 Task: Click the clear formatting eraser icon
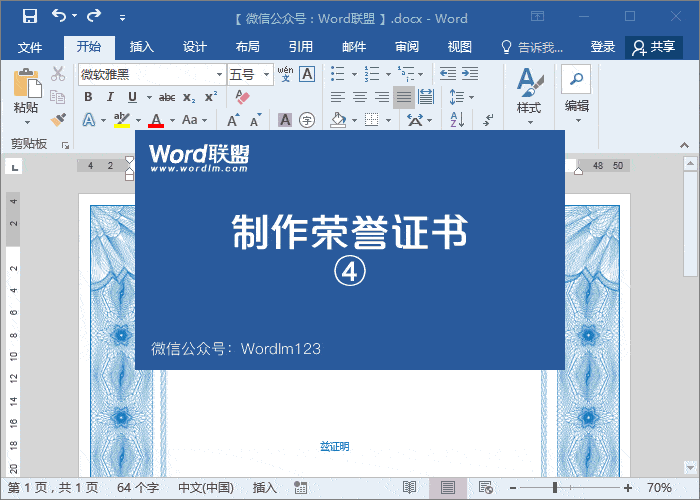click(x=242, y=97)
